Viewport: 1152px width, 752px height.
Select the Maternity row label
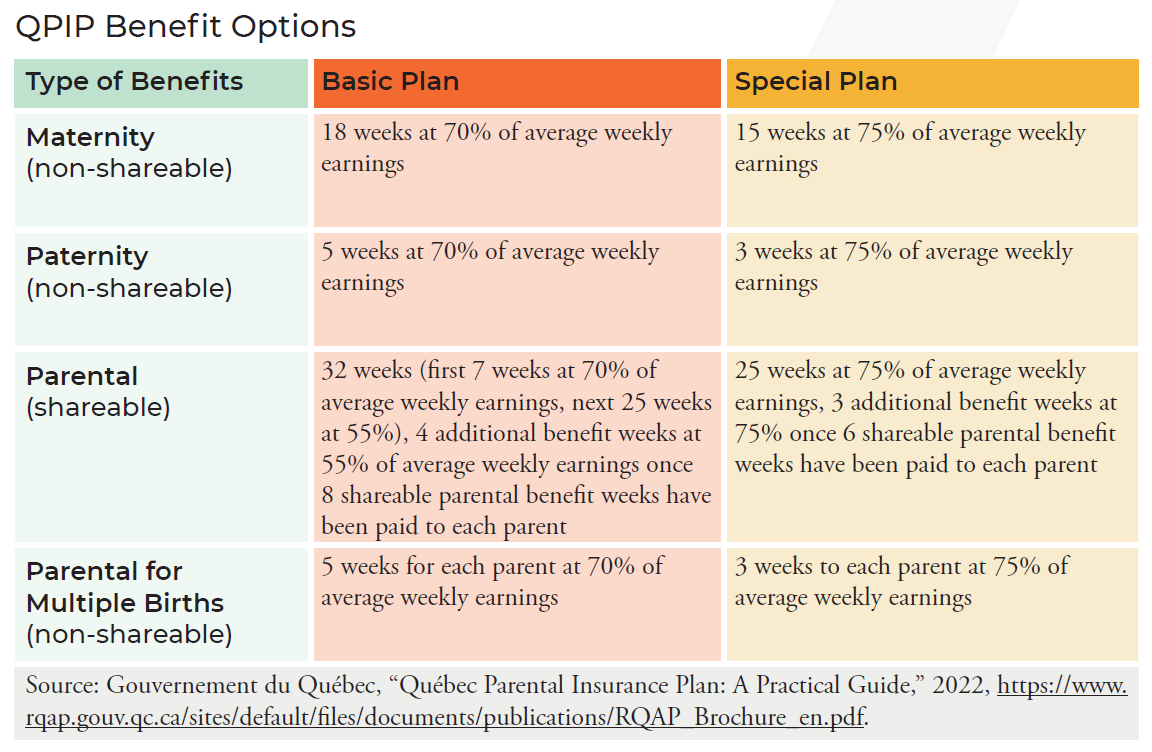click(91, 137)
